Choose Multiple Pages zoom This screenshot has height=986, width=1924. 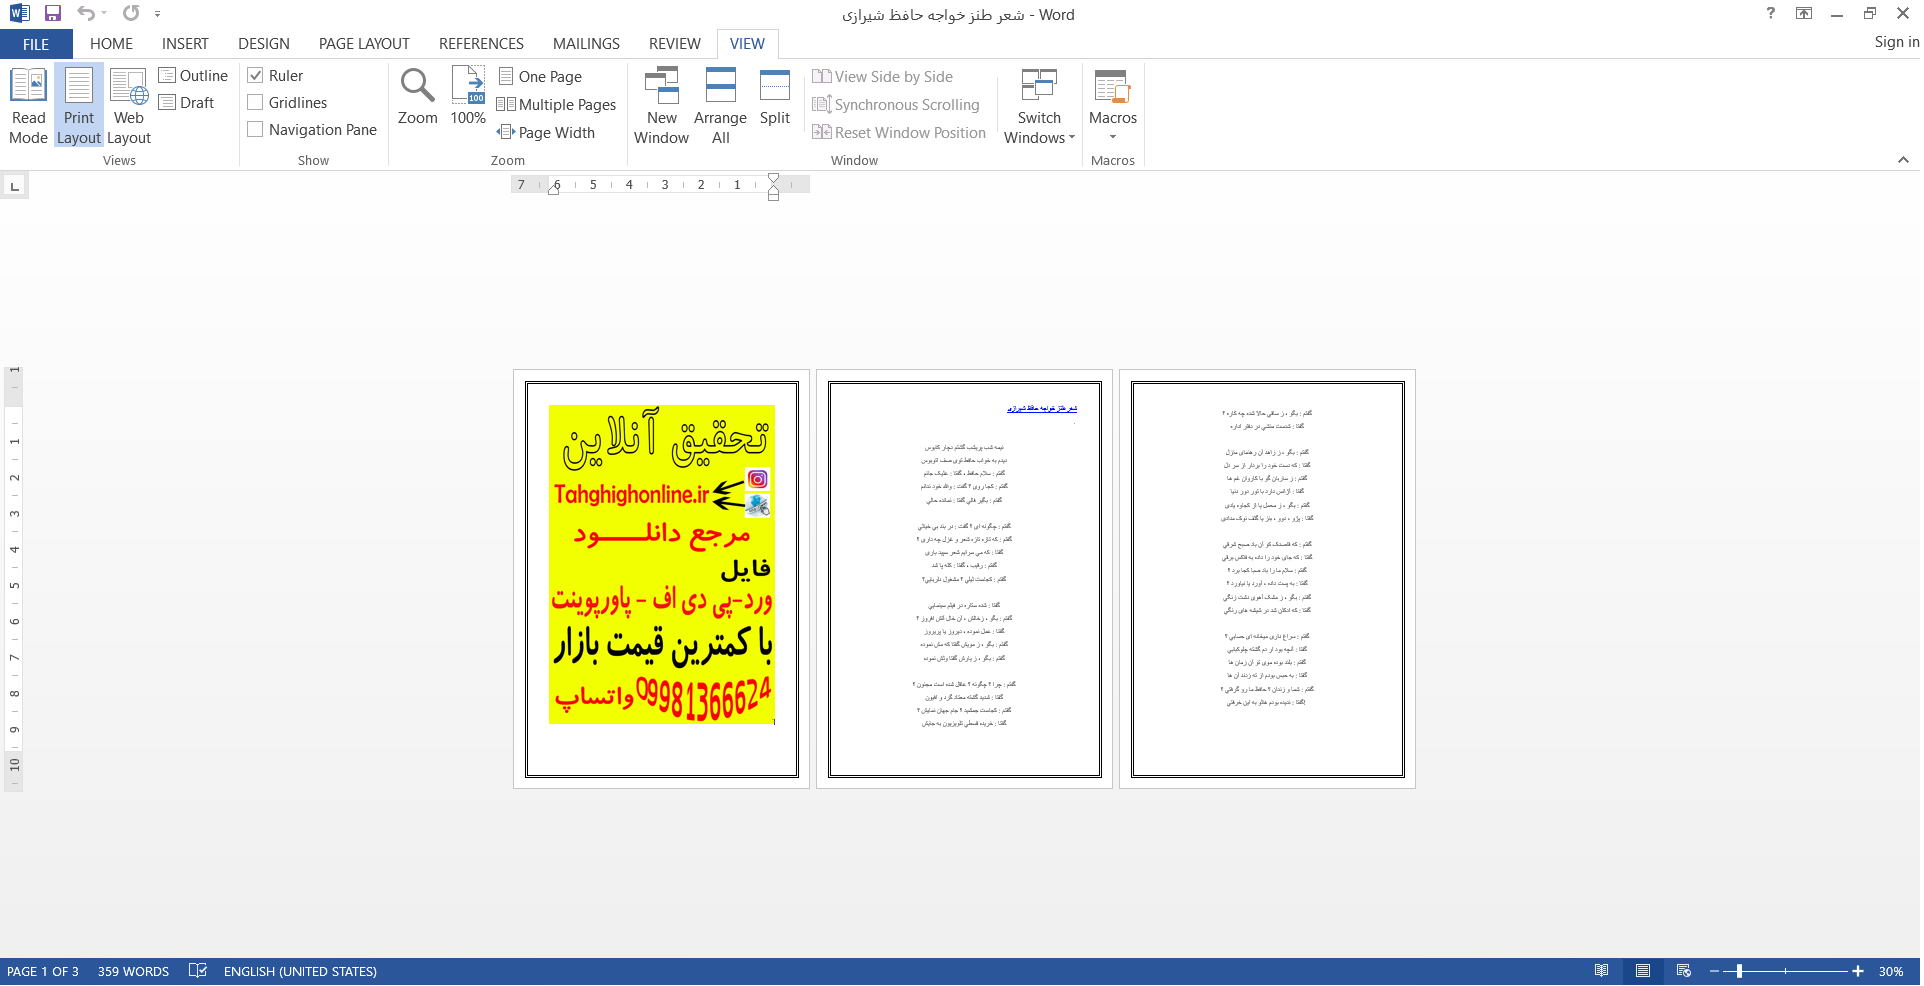[557, 105]
